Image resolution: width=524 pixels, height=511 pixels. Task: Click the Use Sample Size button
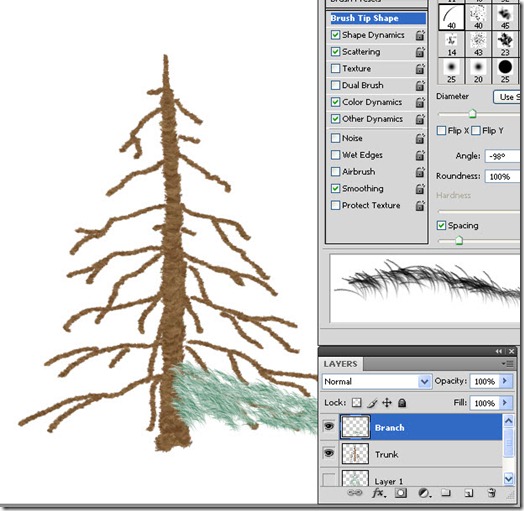(507, 97)
